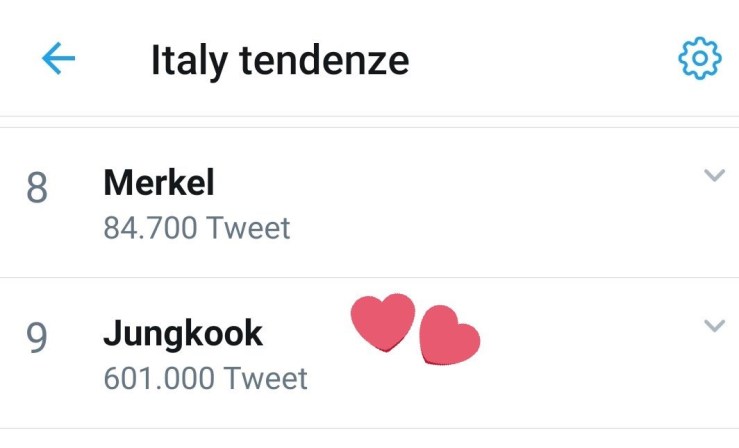Click the 84.700 tweet count number

[x=151, y=228]
